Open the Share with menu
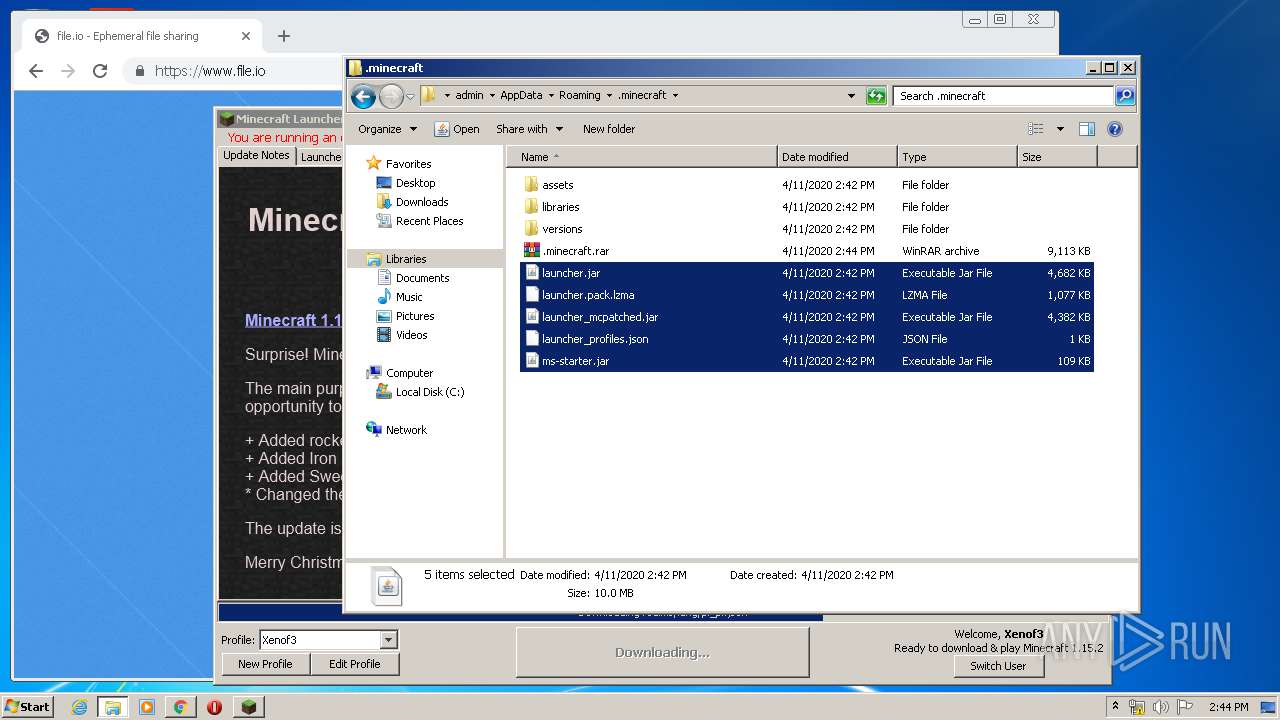 [530, 129]
